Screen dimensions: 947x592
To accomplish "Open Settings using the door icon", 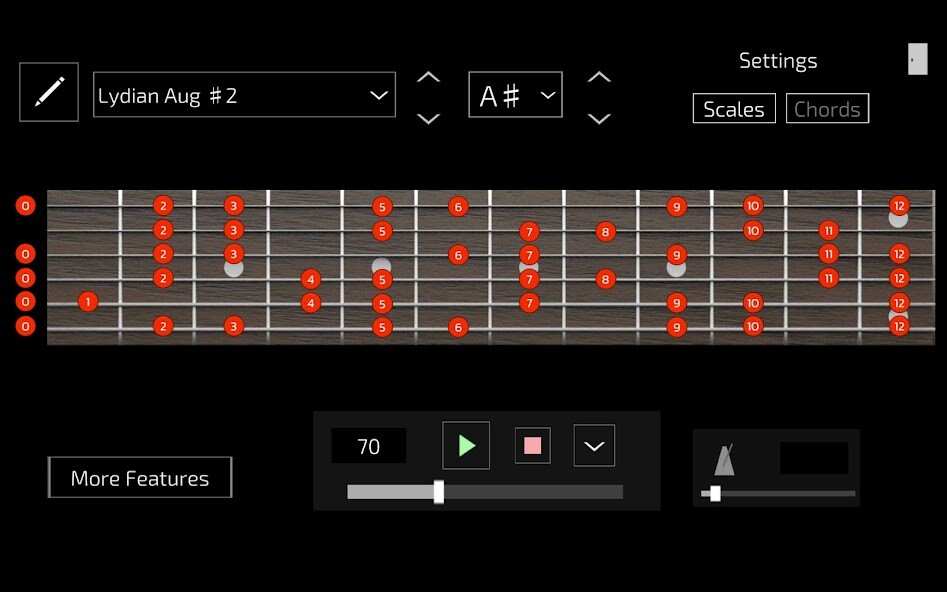I will coord(917,59).
